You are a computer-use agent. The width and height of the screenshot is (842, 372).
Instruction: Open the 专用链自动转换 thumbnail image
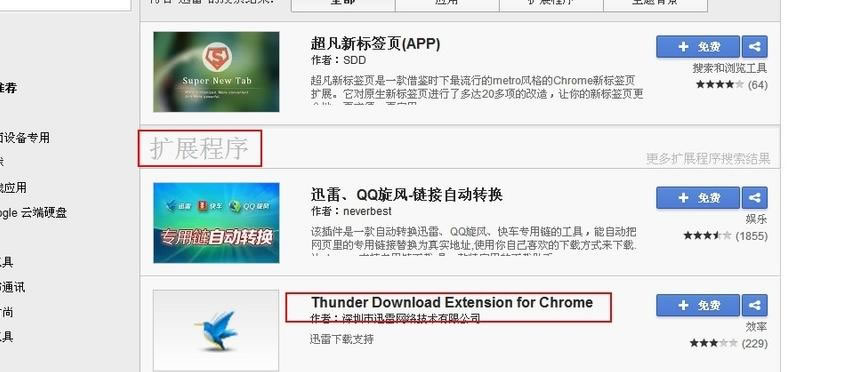pyautogui.click(x=216, y=223)
